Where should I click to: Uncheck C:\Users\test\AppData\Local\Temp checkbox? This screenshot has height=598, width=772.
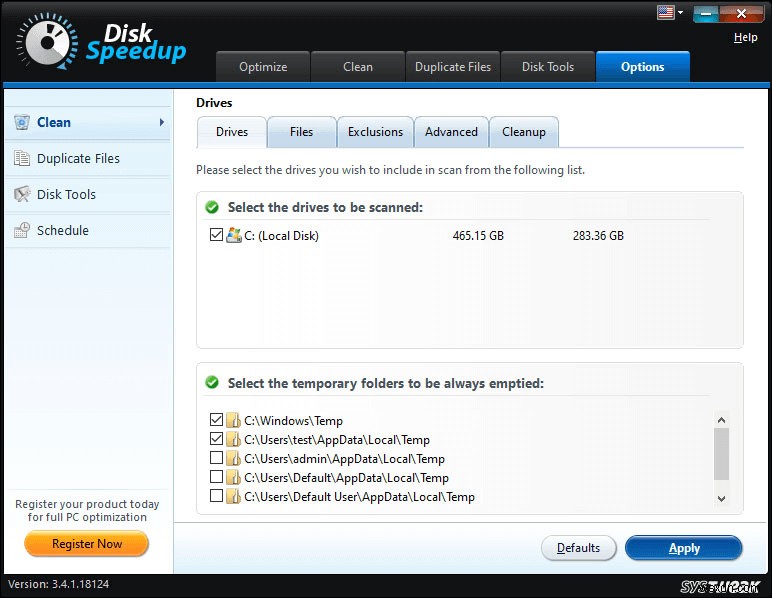(x=216, y=439)
